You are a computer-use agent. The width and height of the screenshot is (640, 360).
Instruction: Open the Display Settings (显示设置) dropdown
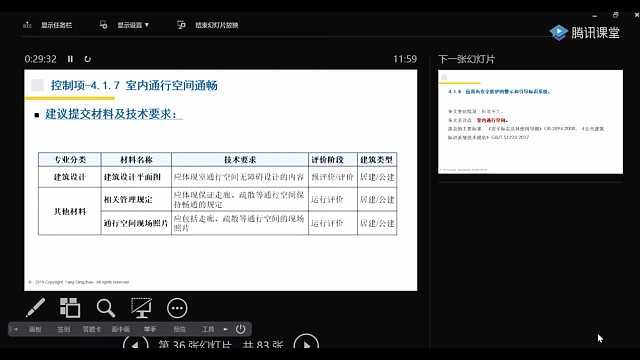point(124,25)
